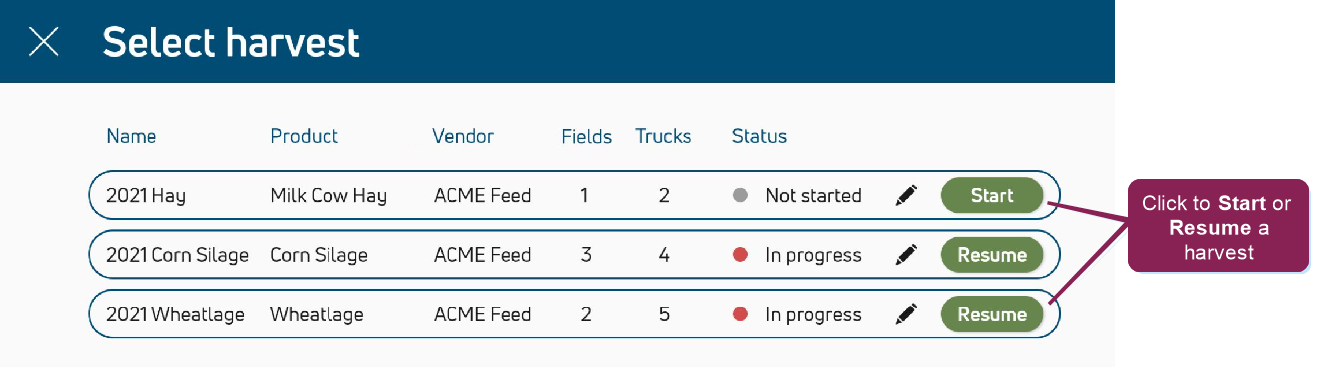Viewport: 1326px width, 367px height.
Task: Edit the 2021 Hay harvest pencil icon
Action: pyautogui.click(x=906, y=196)
